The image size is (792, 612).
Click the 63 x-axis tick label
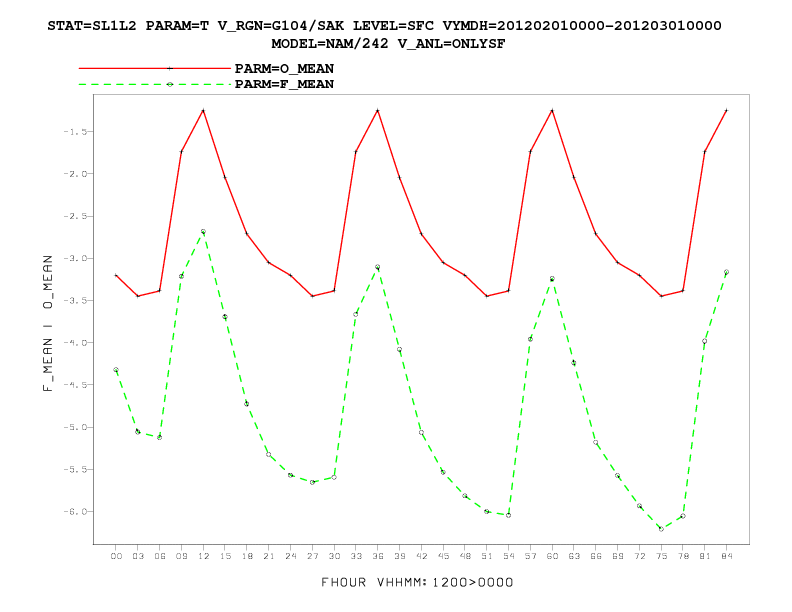(x=574, y=556)
